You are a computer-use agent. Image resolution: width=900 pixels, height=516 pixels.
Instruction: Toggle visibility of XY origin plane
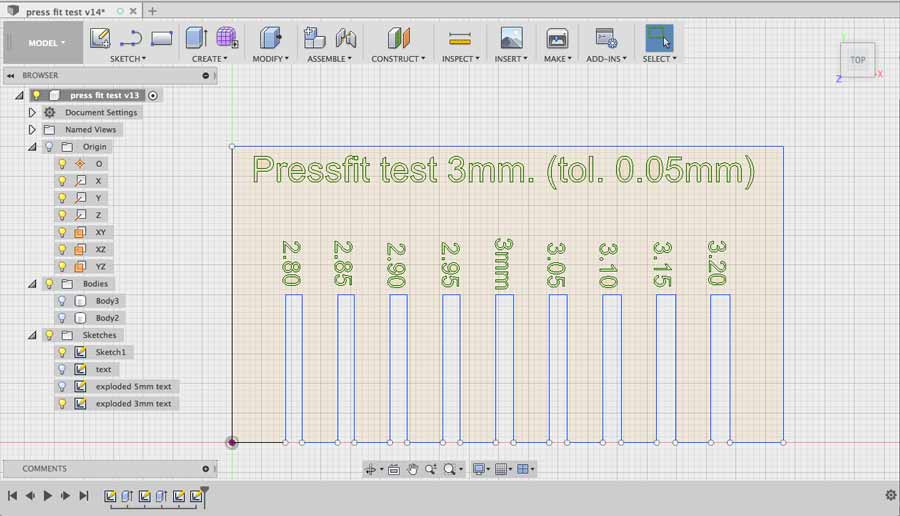(62, 232)
